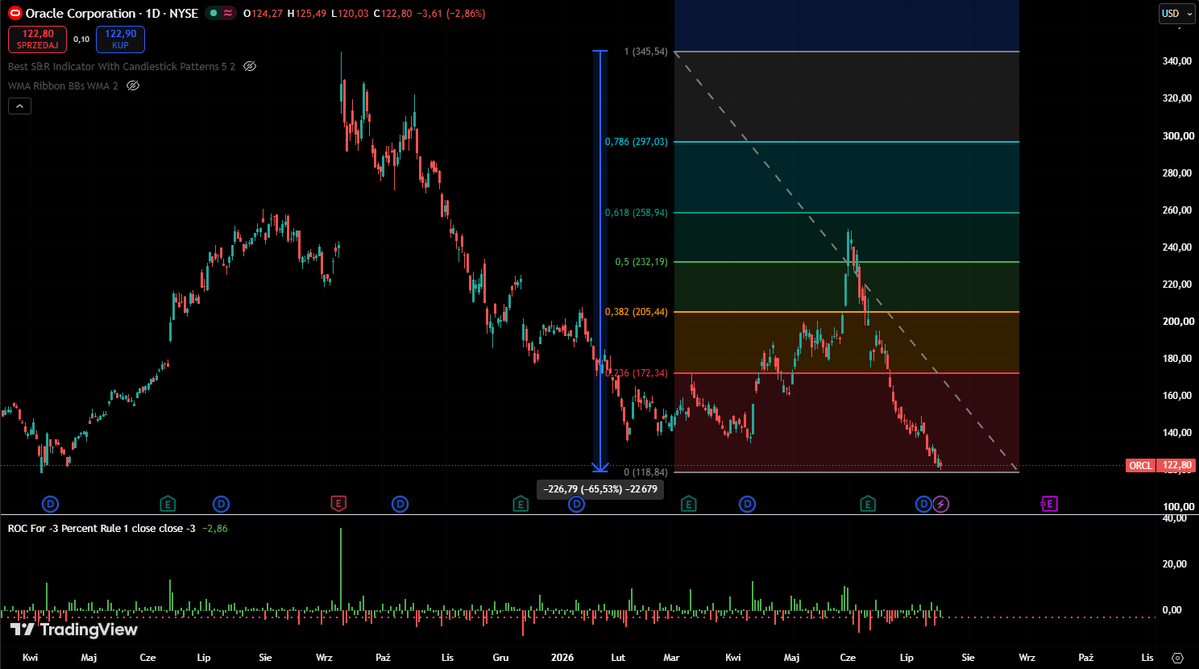Open the USD currency dropdown
1199x669 pixels.
click(x=1176, y=13)
